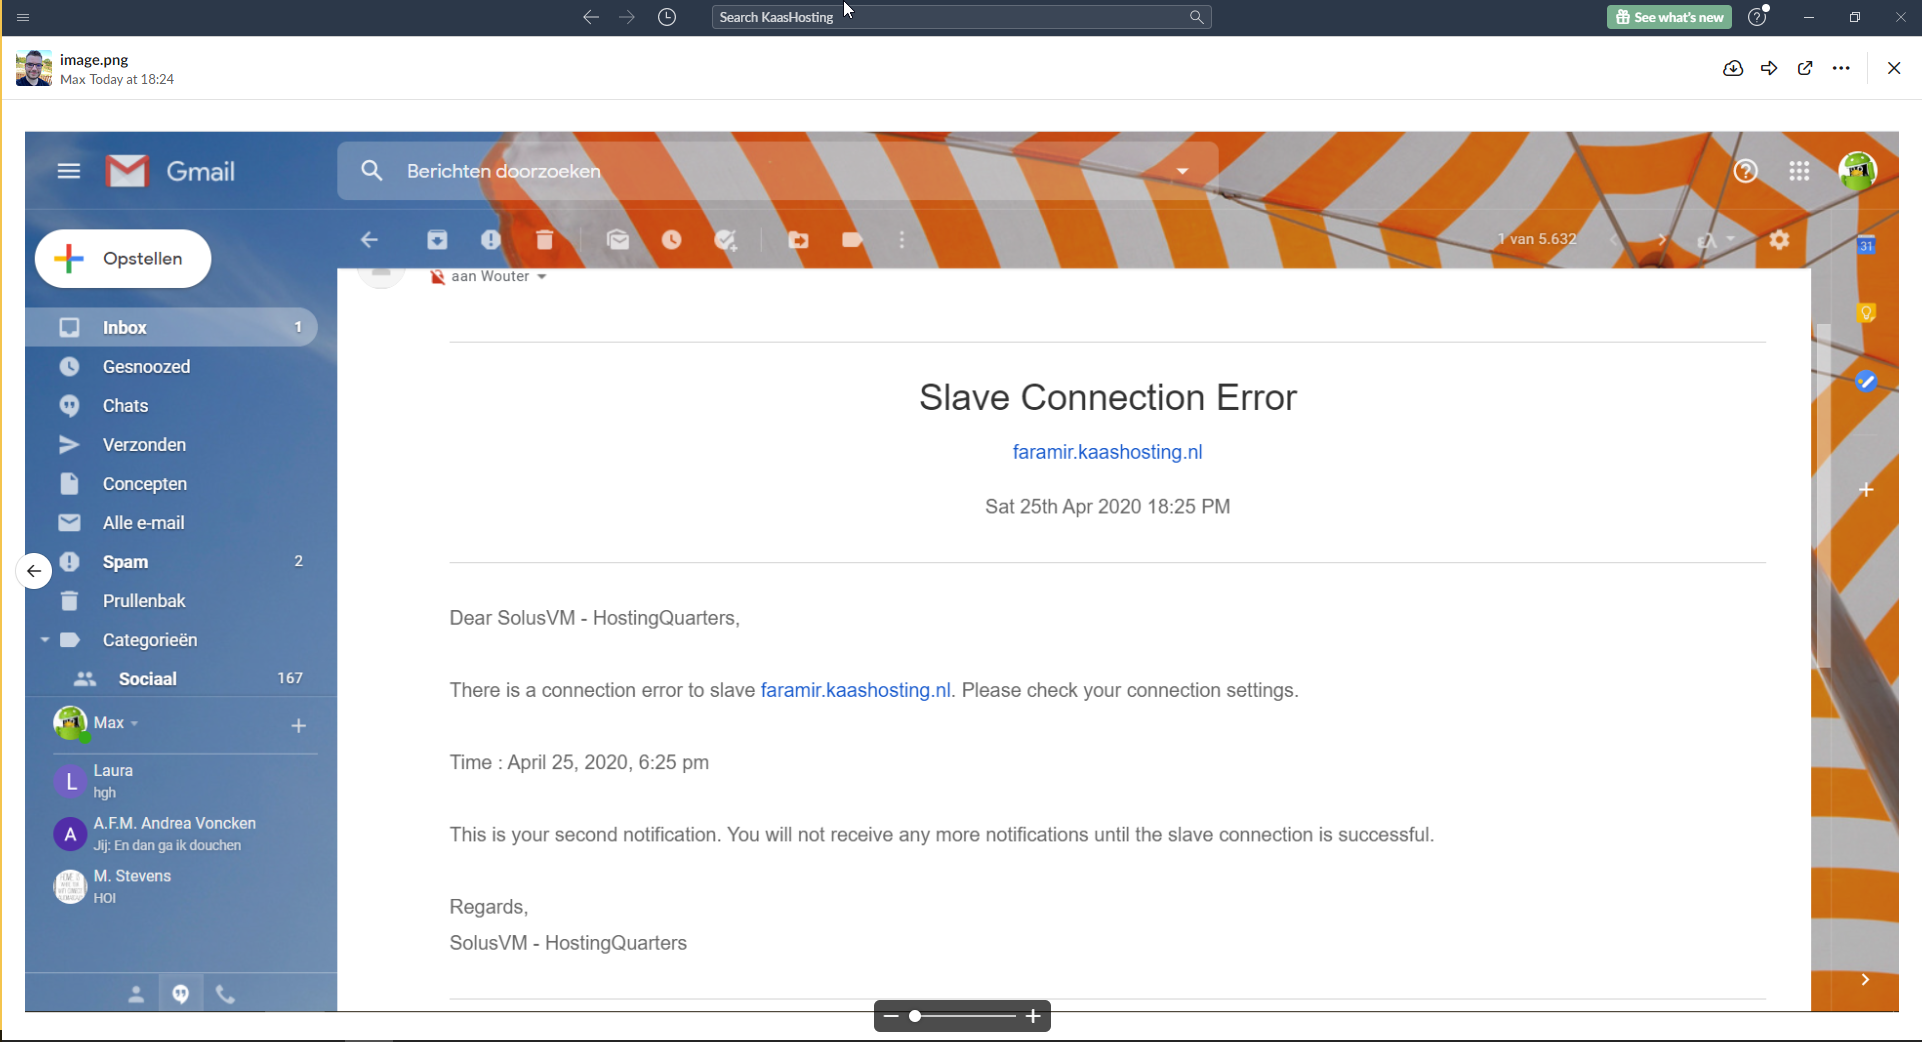This screenshot has height=1042, width=1922.
Task: Open the Spam folder
Action: pyautogui.click(x=125, y=562)
